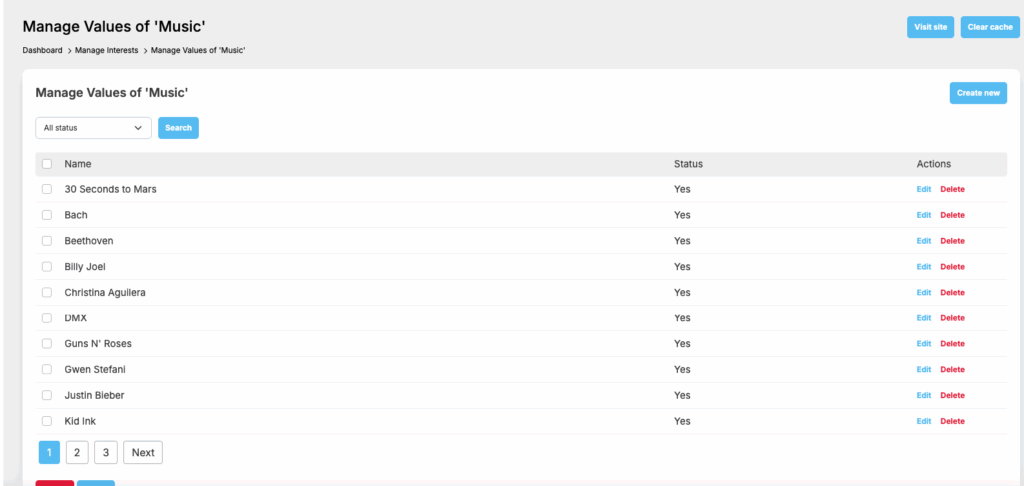Navigate to Manage Interests breadcrumb
This screenshot has width=1024, height=486.
[107, 50]
